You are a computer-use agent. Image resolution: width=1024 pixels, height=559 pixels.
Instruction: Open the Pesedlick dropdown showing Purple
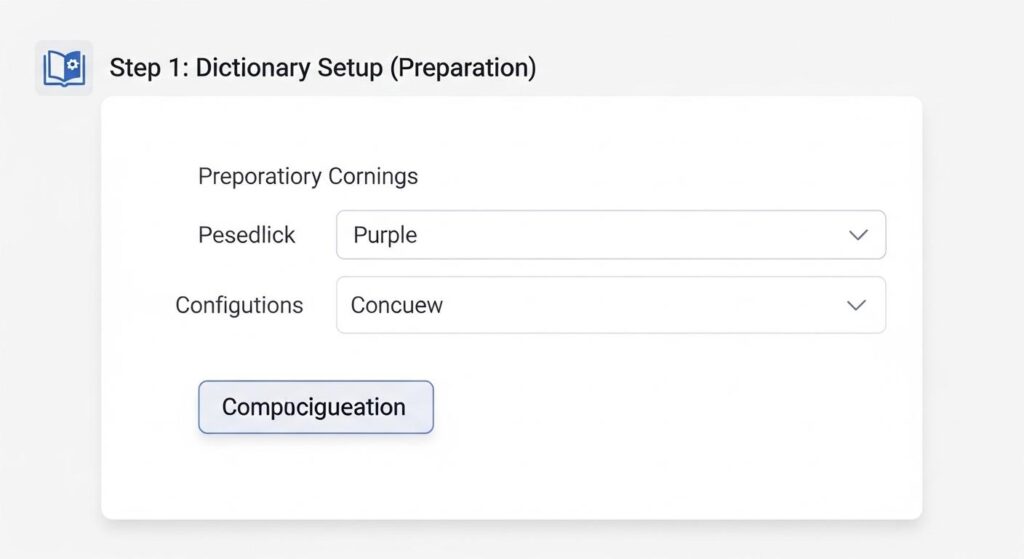pyautogui.click(x=610, y=235)
